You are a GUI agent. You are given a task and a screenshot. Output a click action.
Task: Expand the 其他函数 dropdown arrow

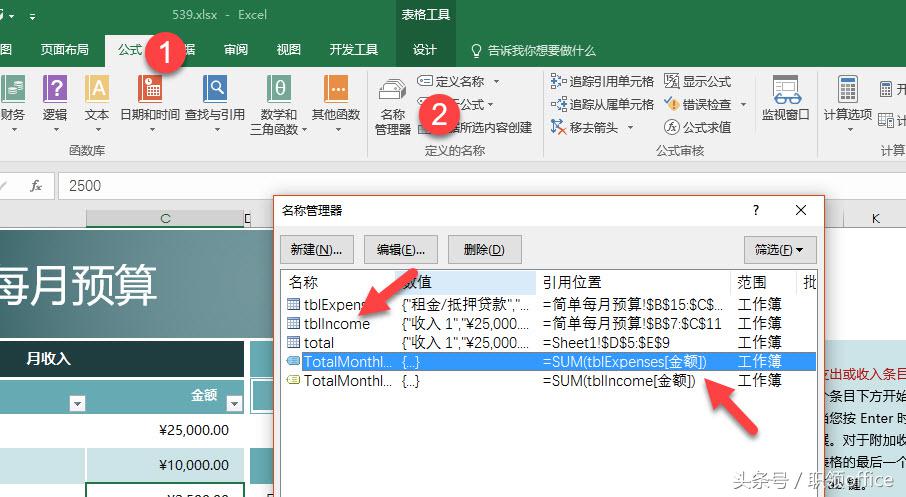[x=338, y=130]
